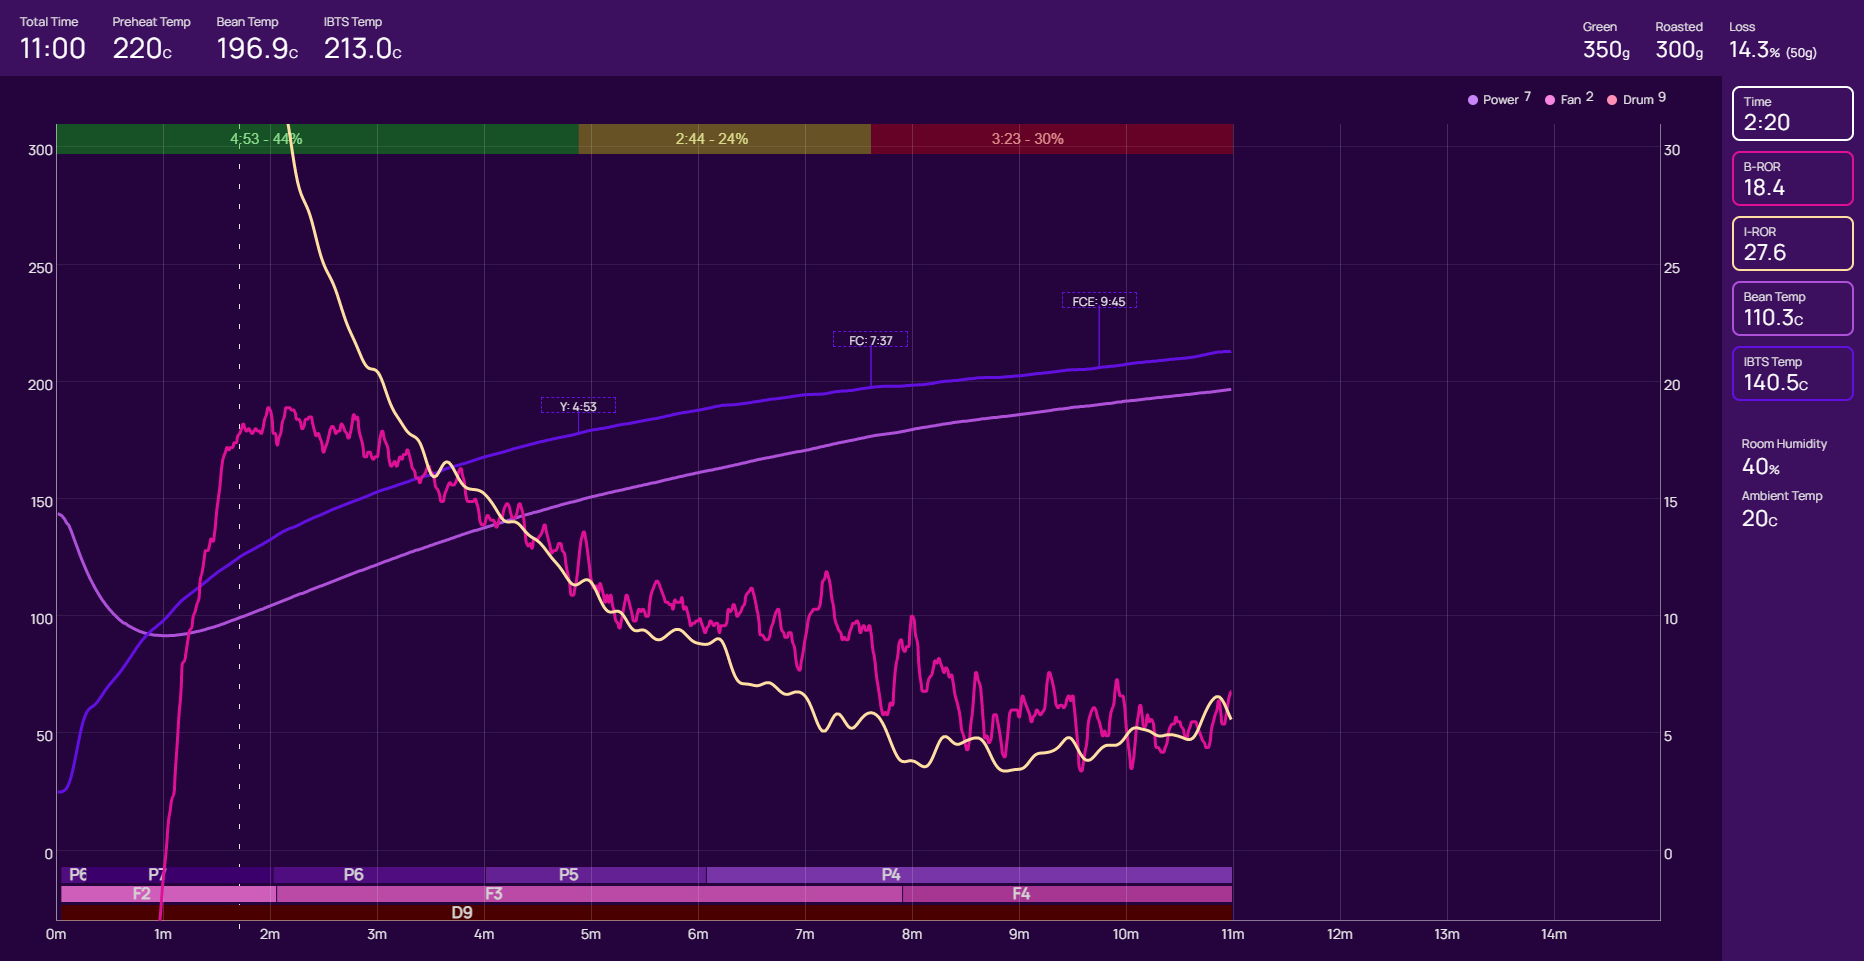The image size is (1864, 961).
Task: Select the yellow 2:44 - 24% phase bar
Action: (724, 139)
